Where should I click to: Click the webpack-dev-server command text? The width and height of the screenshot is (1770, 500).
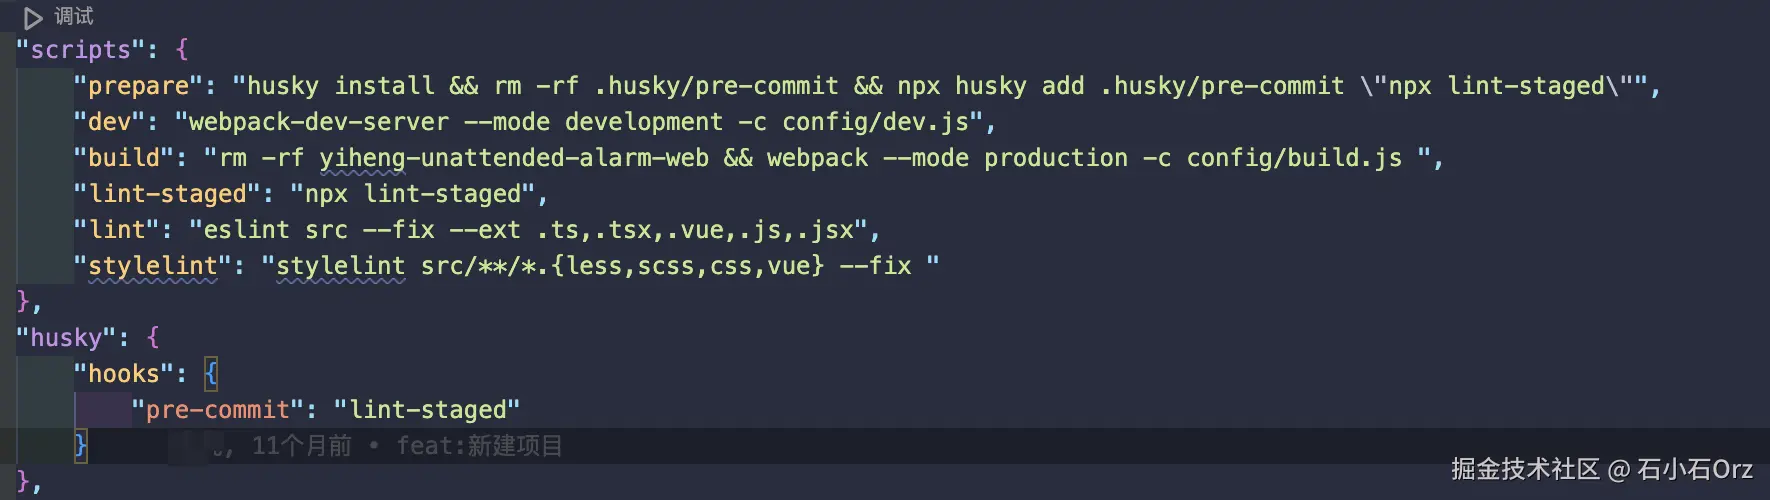click(x=318, y=122)
